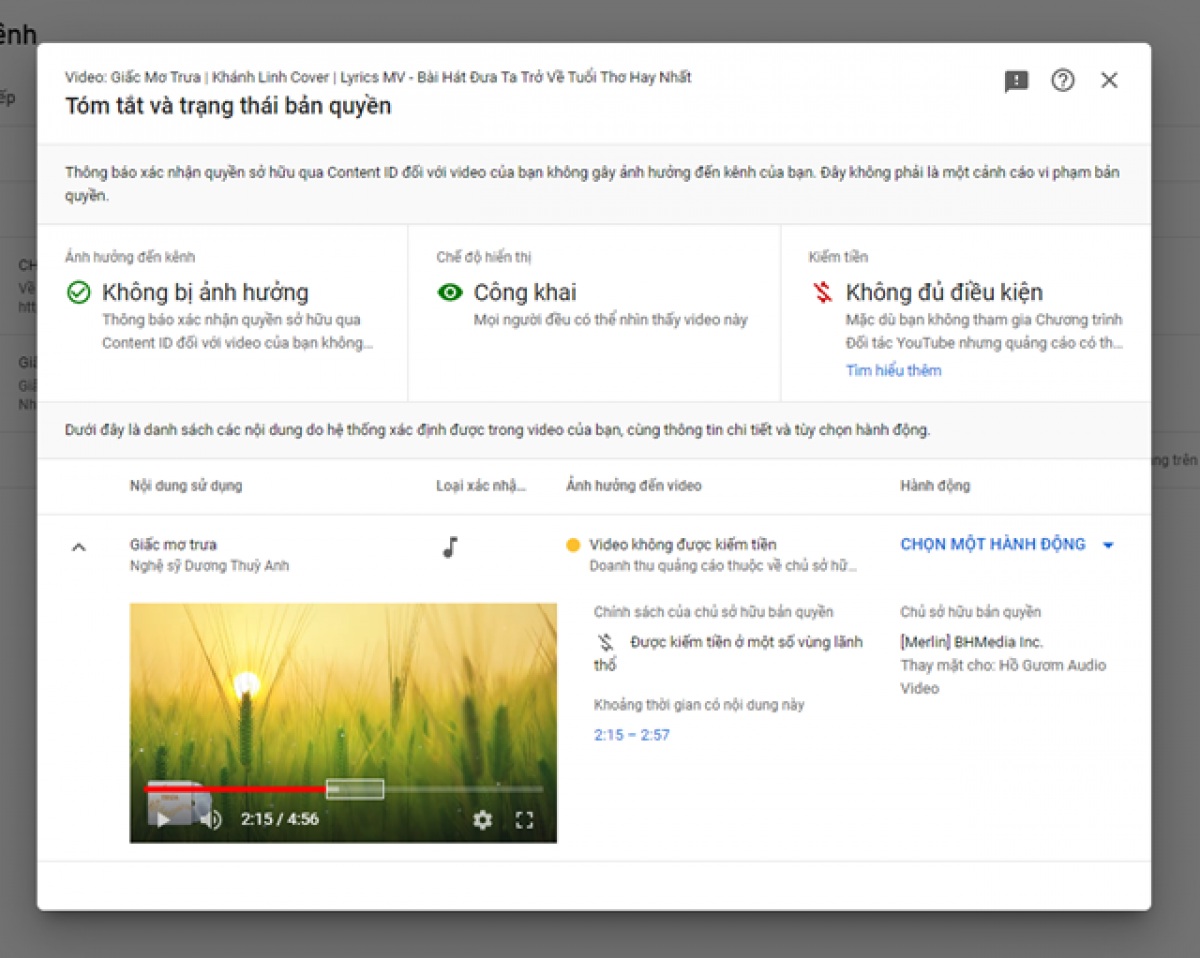The height and width of the screenshot is (958, 1200).
Task: Click the send feedback icon in dialog header
Action: 1016,82
